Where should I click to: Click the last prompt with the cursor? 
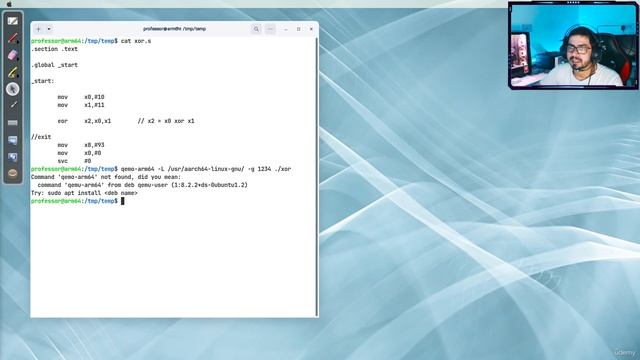click(78, 201)
